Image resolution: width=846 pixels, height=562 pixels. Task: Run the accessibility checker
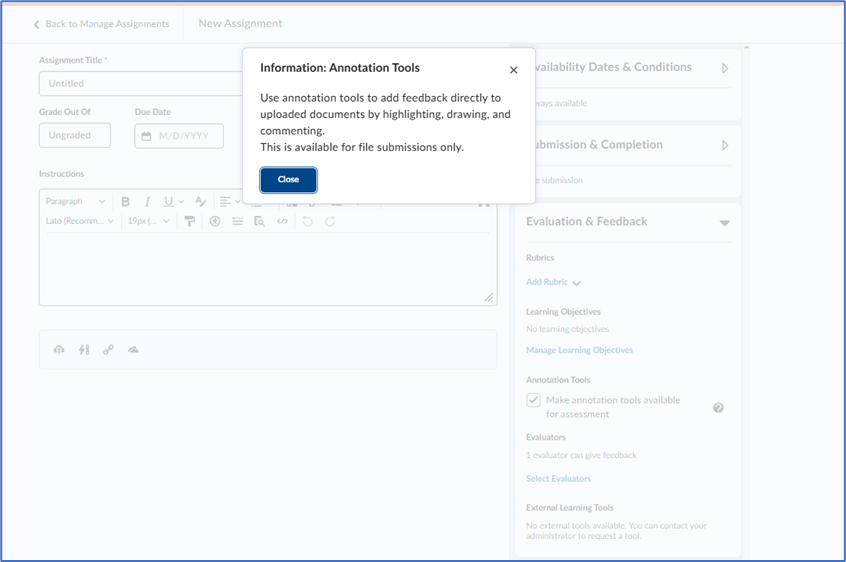(215, 221)
